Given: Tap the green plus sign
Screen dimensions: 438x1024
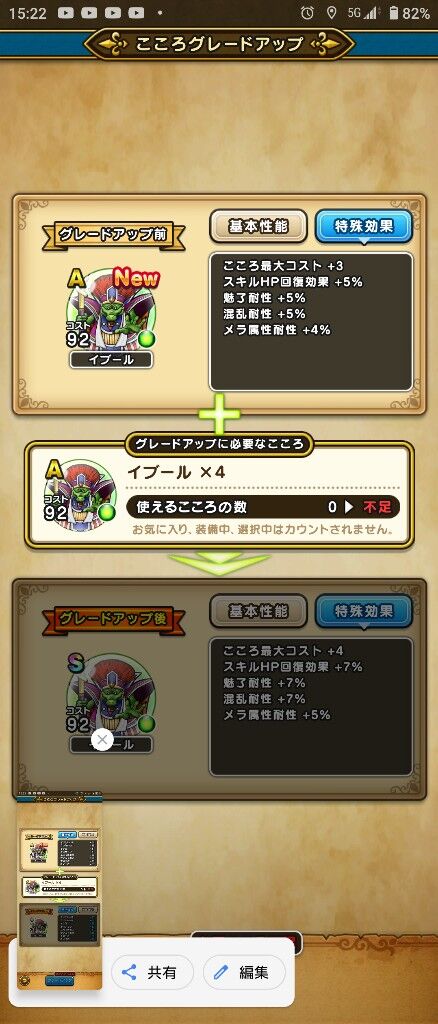Looking at the screenshot, I should (x=219, y=413).
